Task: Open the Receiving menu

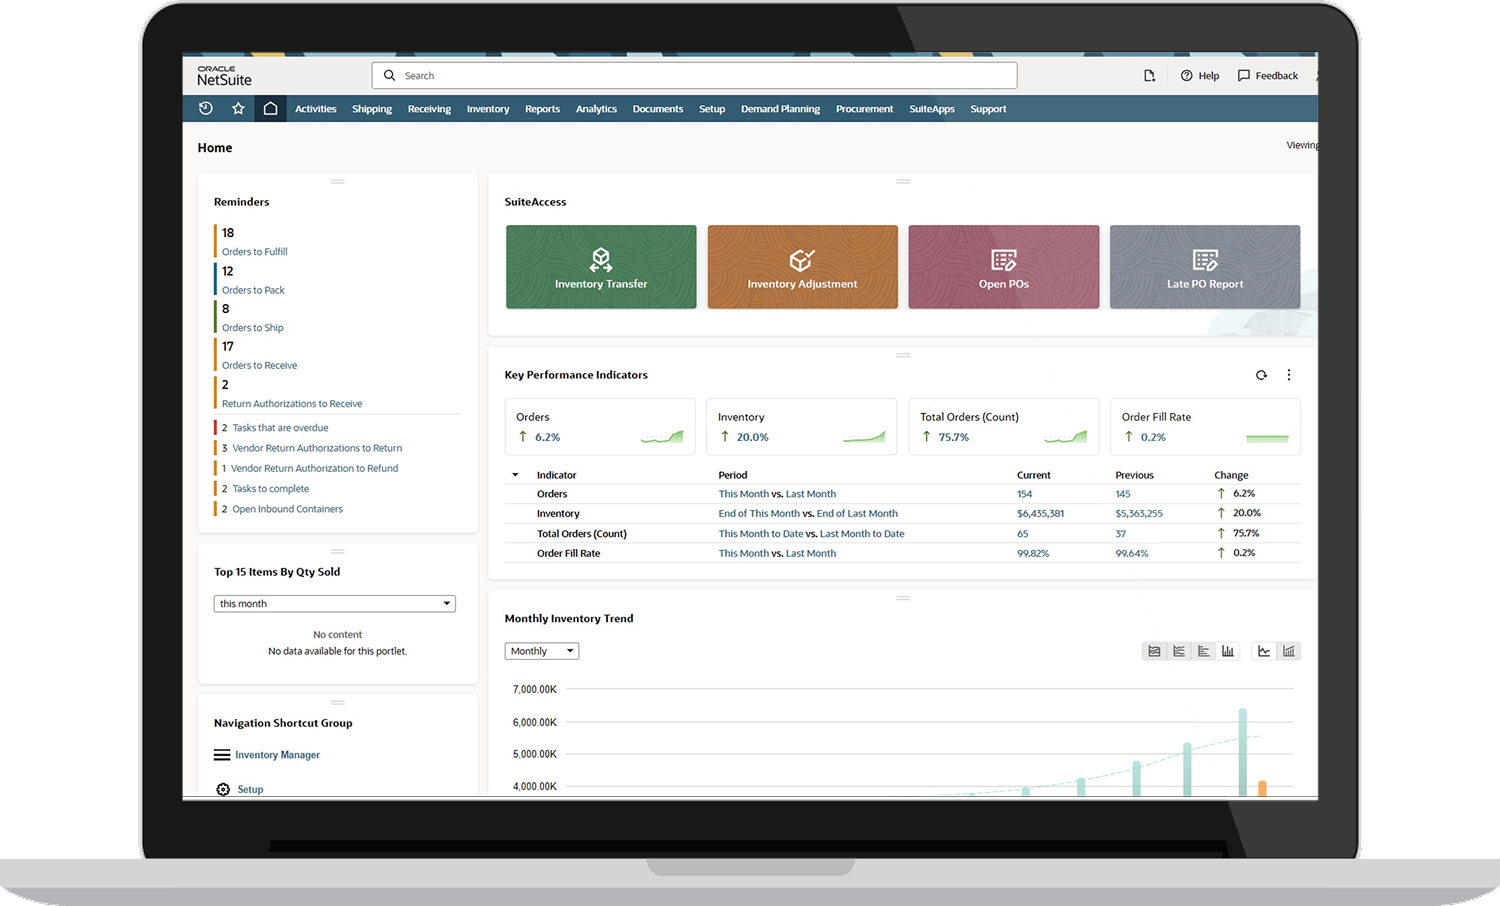Action: [x=429, y=109]
